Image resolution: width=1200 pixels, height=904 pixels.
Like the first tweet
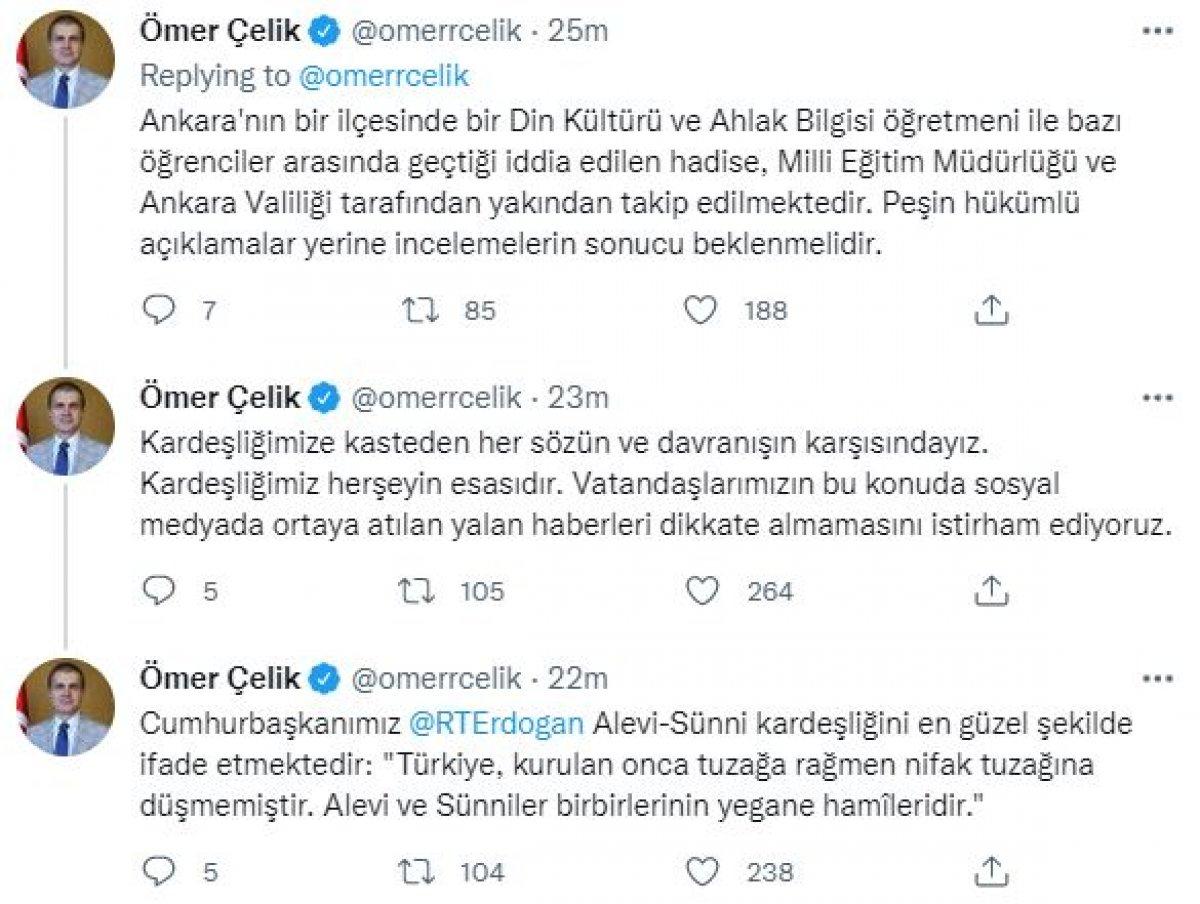[x=702, y=310]
